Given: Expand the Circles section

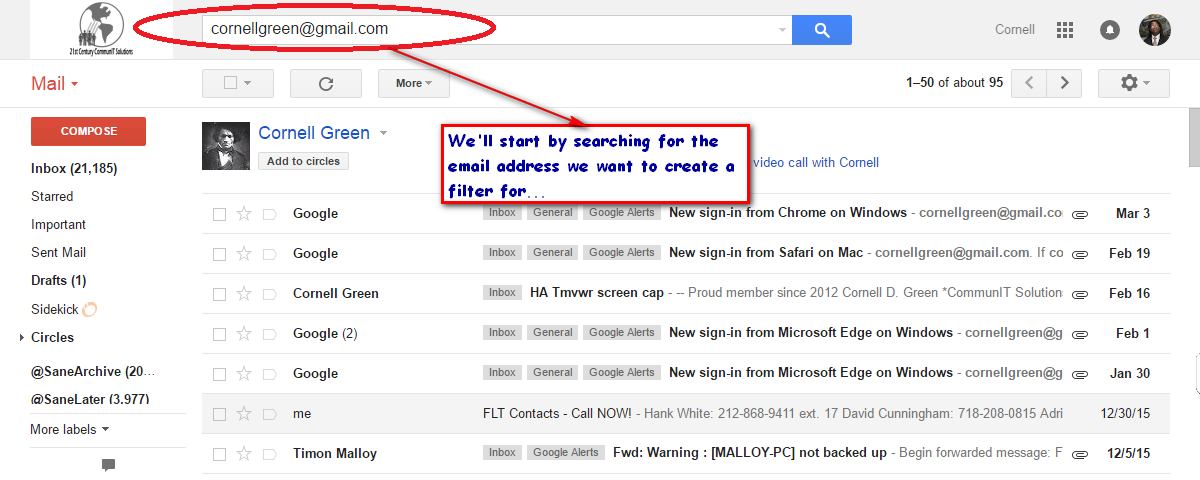Looking at the screenshot, I should click(x=22, y=338).
